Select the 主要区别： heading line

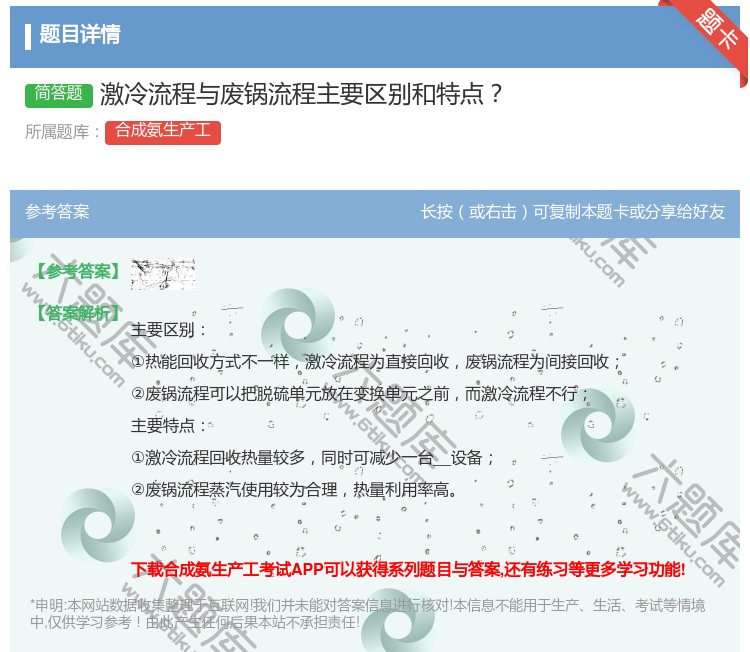click(168, 330)
